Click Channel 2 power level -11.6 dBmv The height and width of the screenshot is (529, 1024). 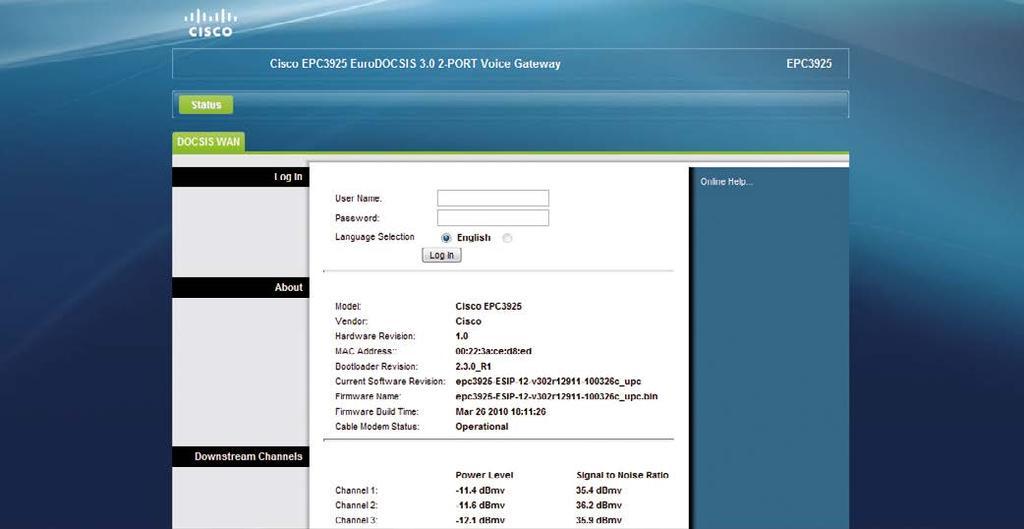pos(480,505)
